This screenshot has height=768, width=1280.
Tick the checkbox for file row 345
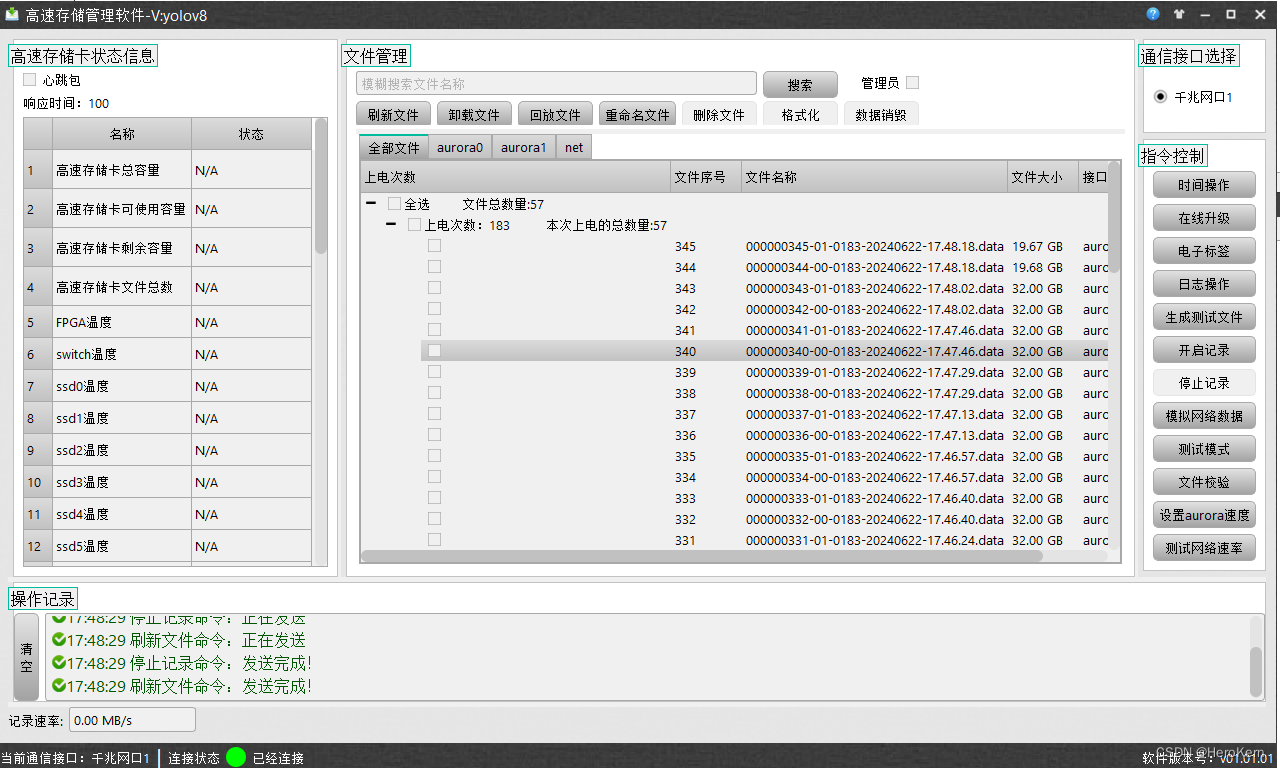point(434,246)
